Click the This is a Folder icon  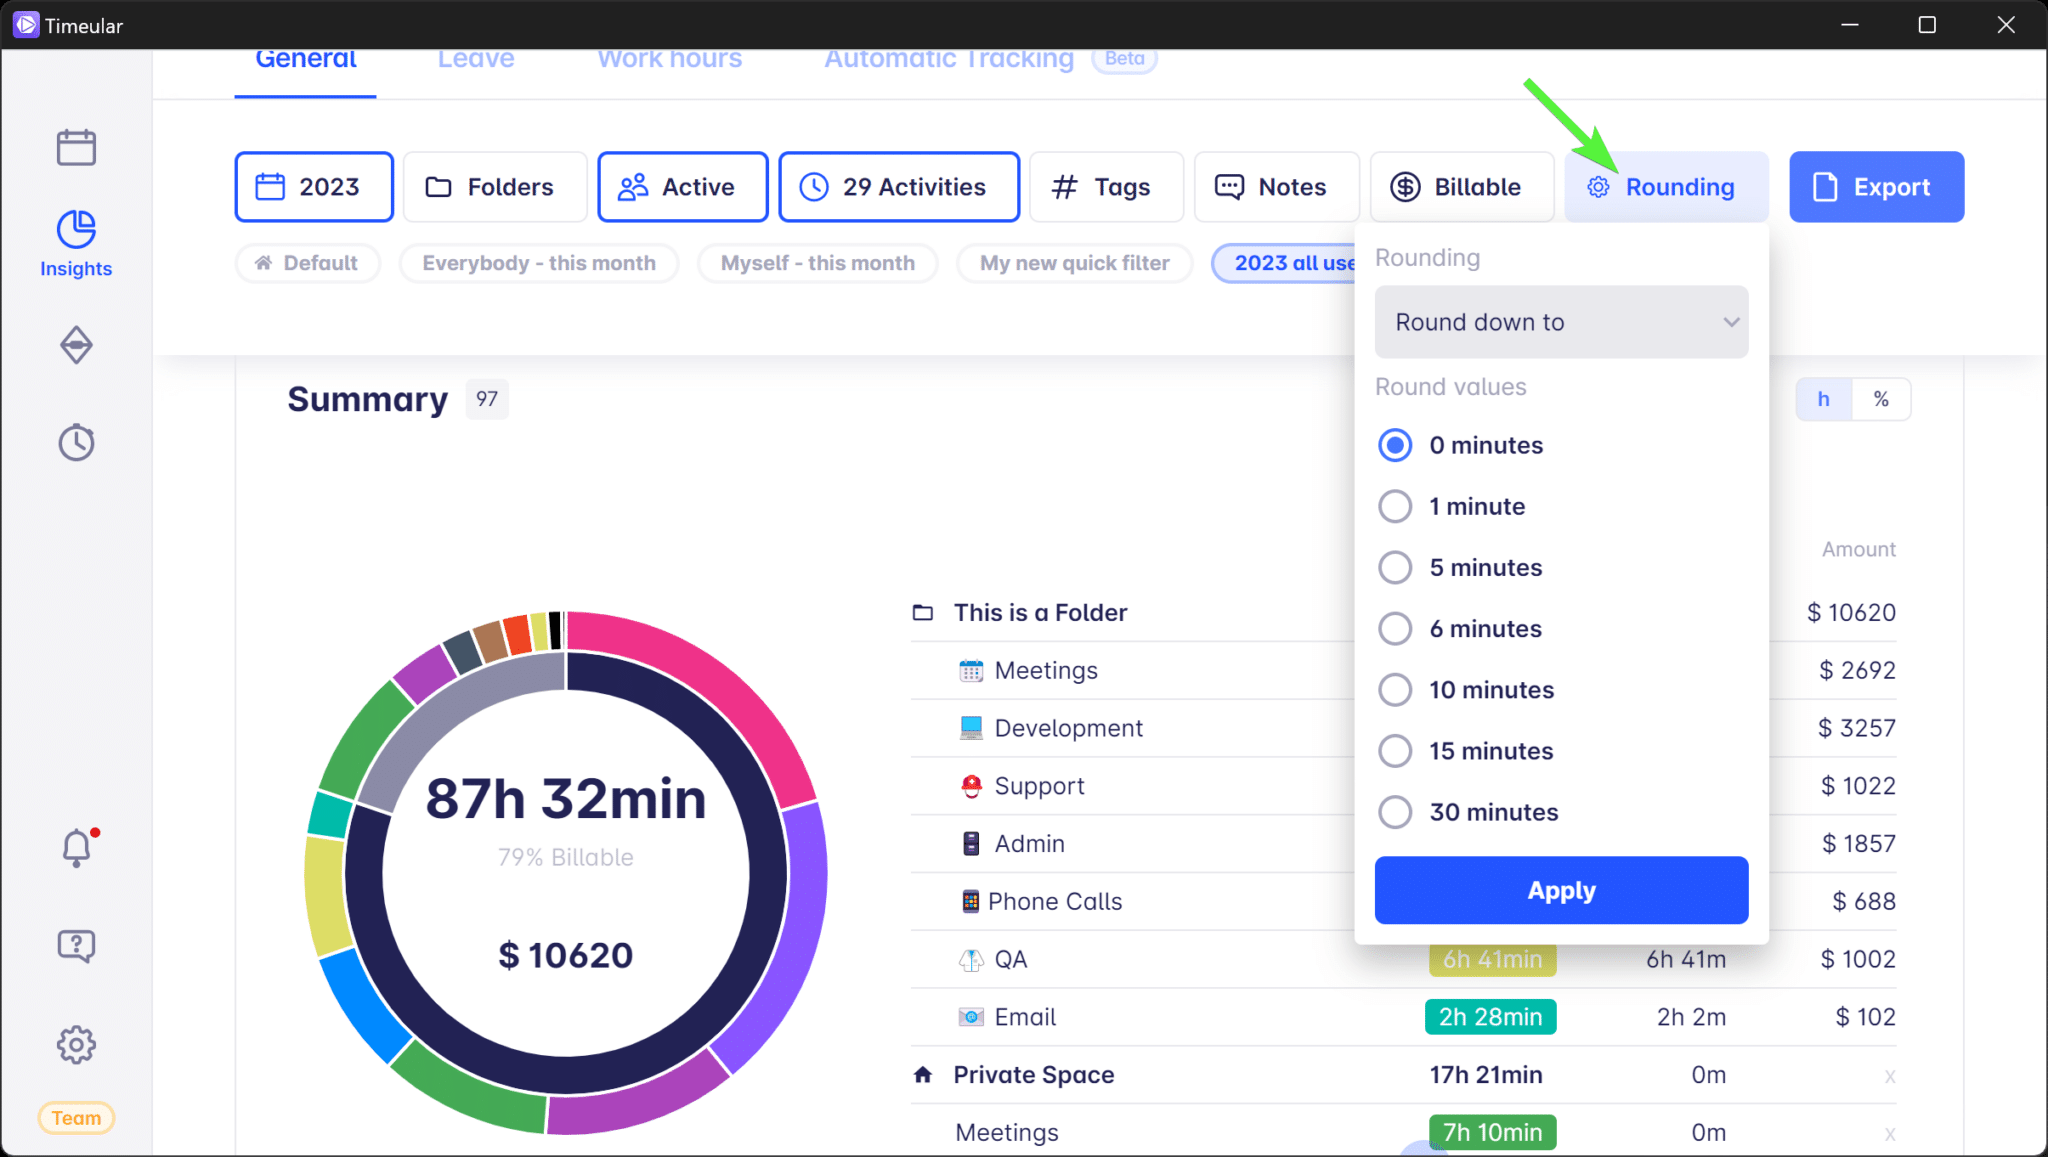[922, 612]
